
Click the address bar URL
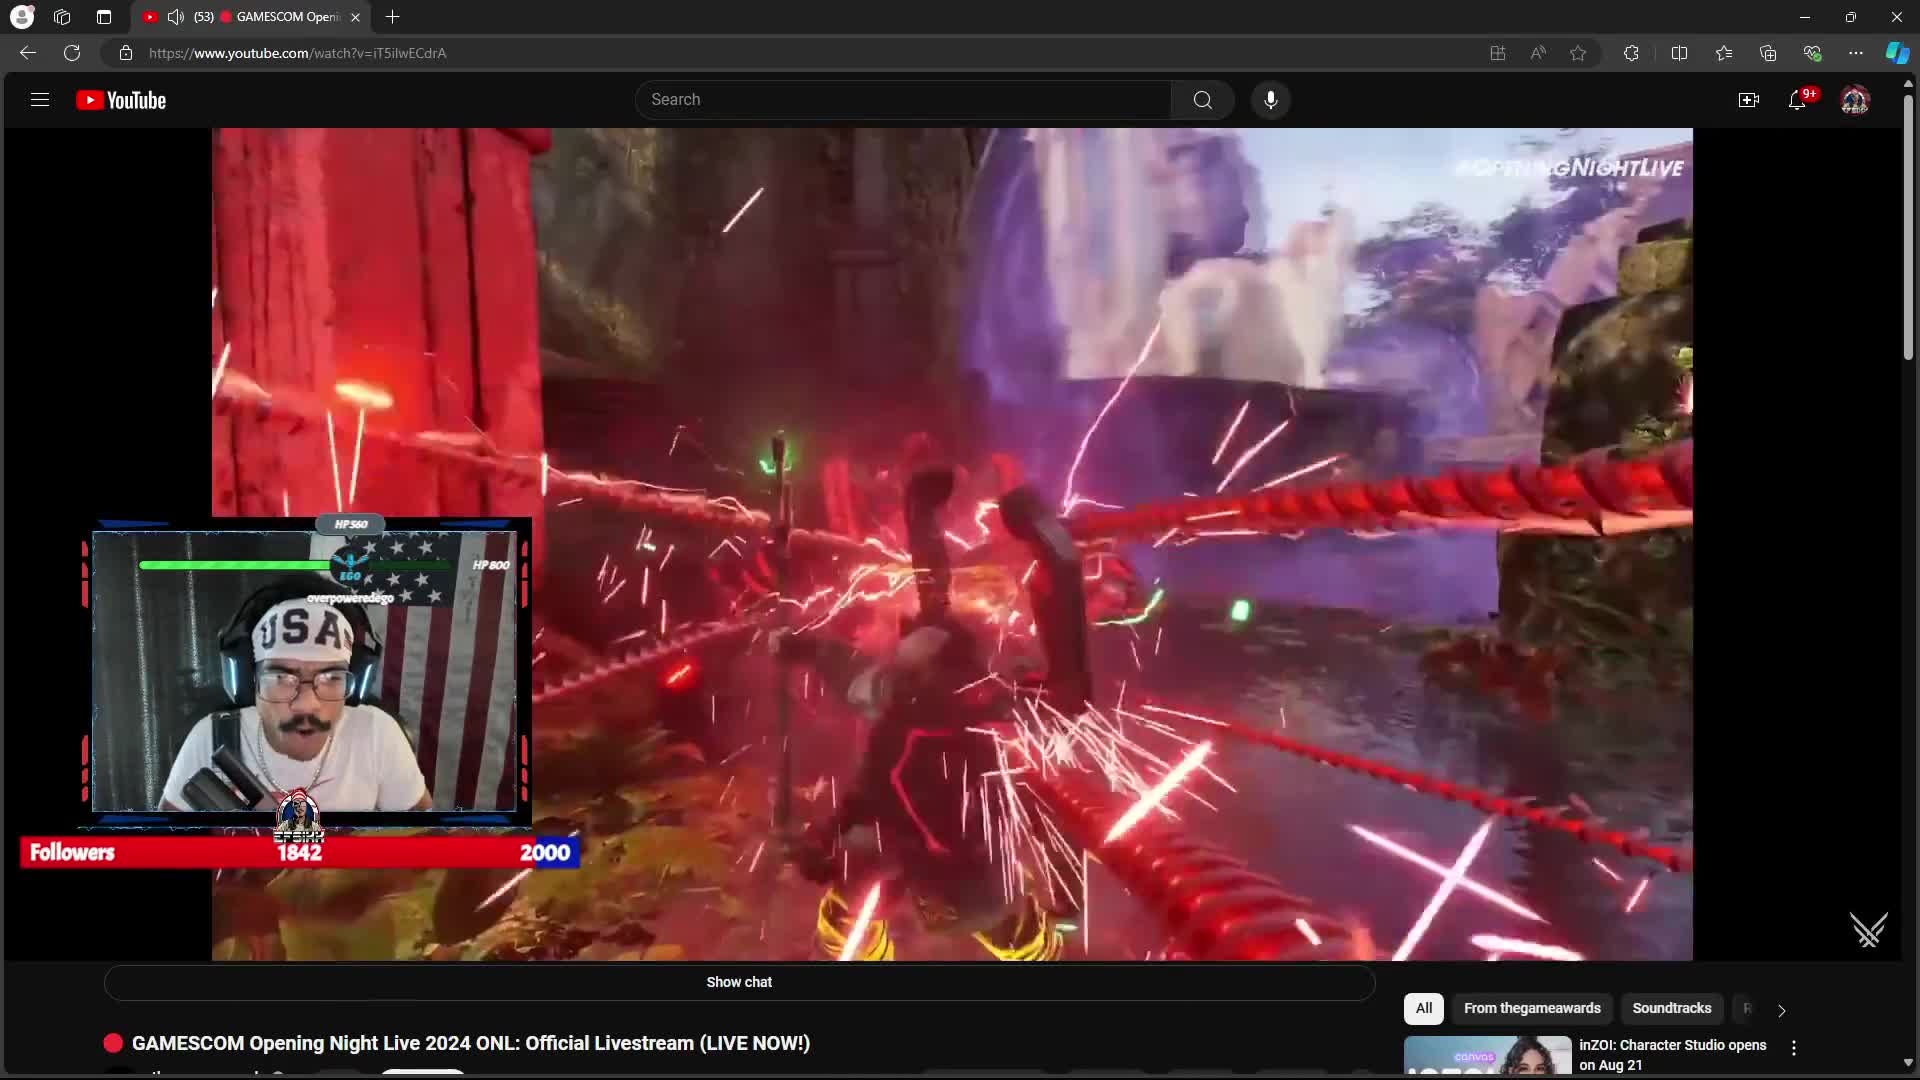tap(298, 53)
